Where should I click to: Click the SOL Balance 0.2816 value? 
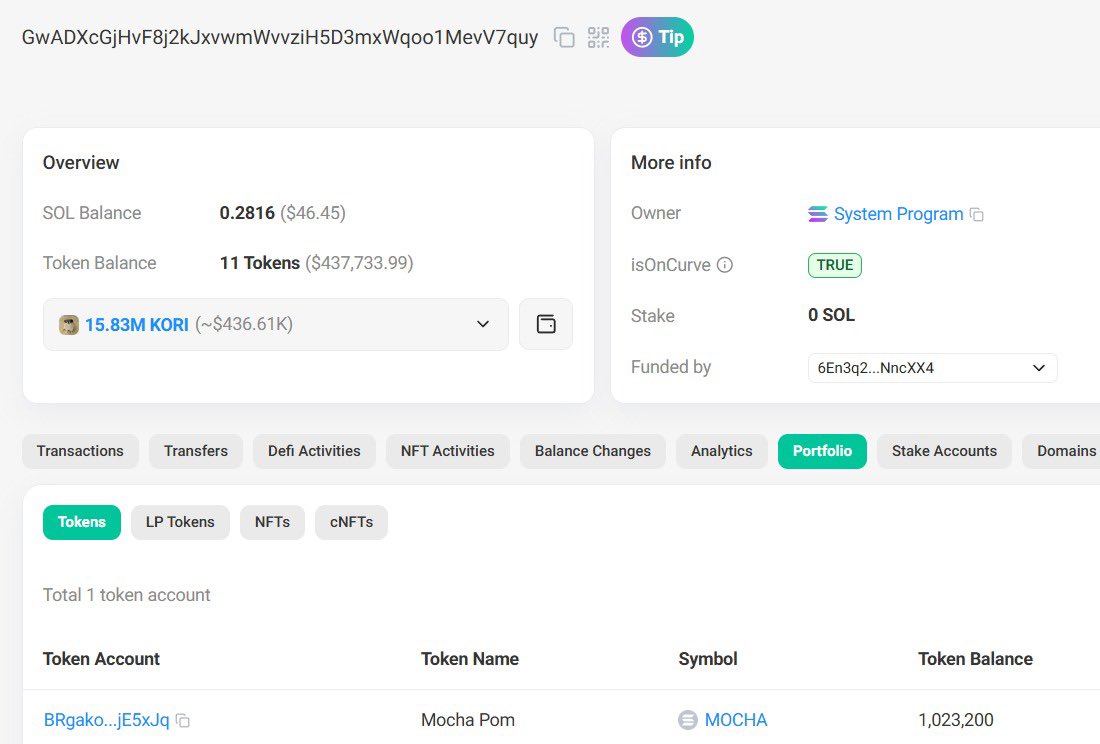(x=247, y=213)
